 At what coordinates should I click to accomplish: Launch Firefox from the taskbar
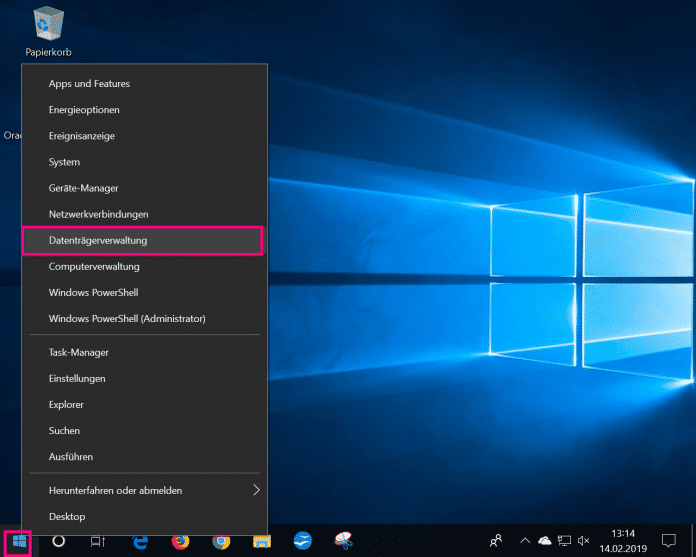pyautogui.click(x=181, y=542)
